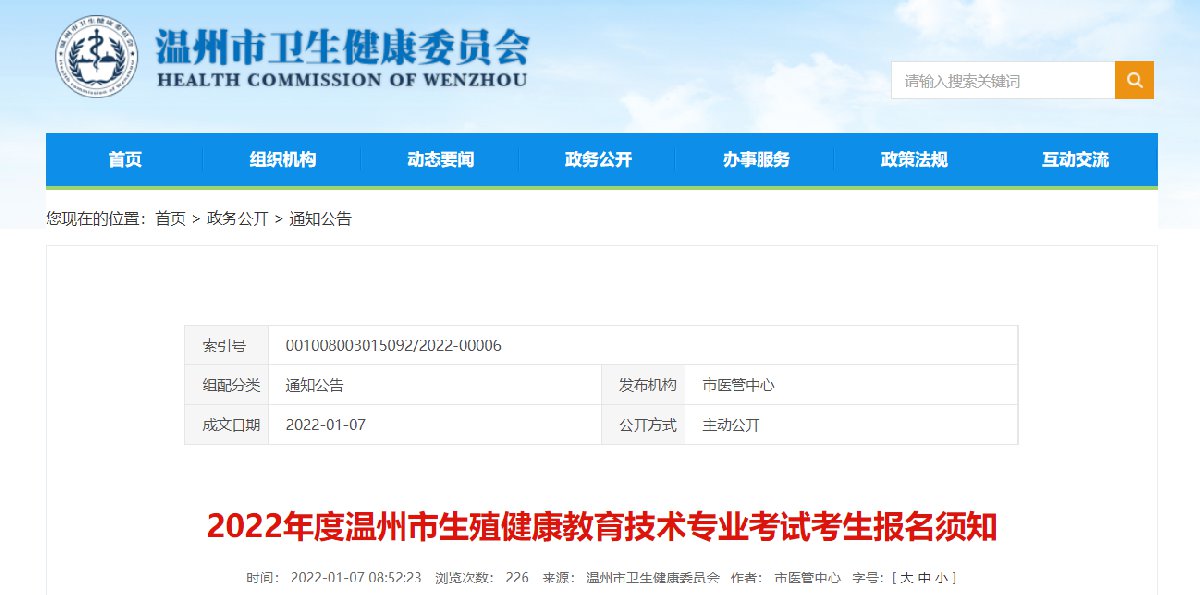The width and height of the screenshot is (1200, 595).
Task: Select the author 市医管中心 text
Action: coord(808,578)
